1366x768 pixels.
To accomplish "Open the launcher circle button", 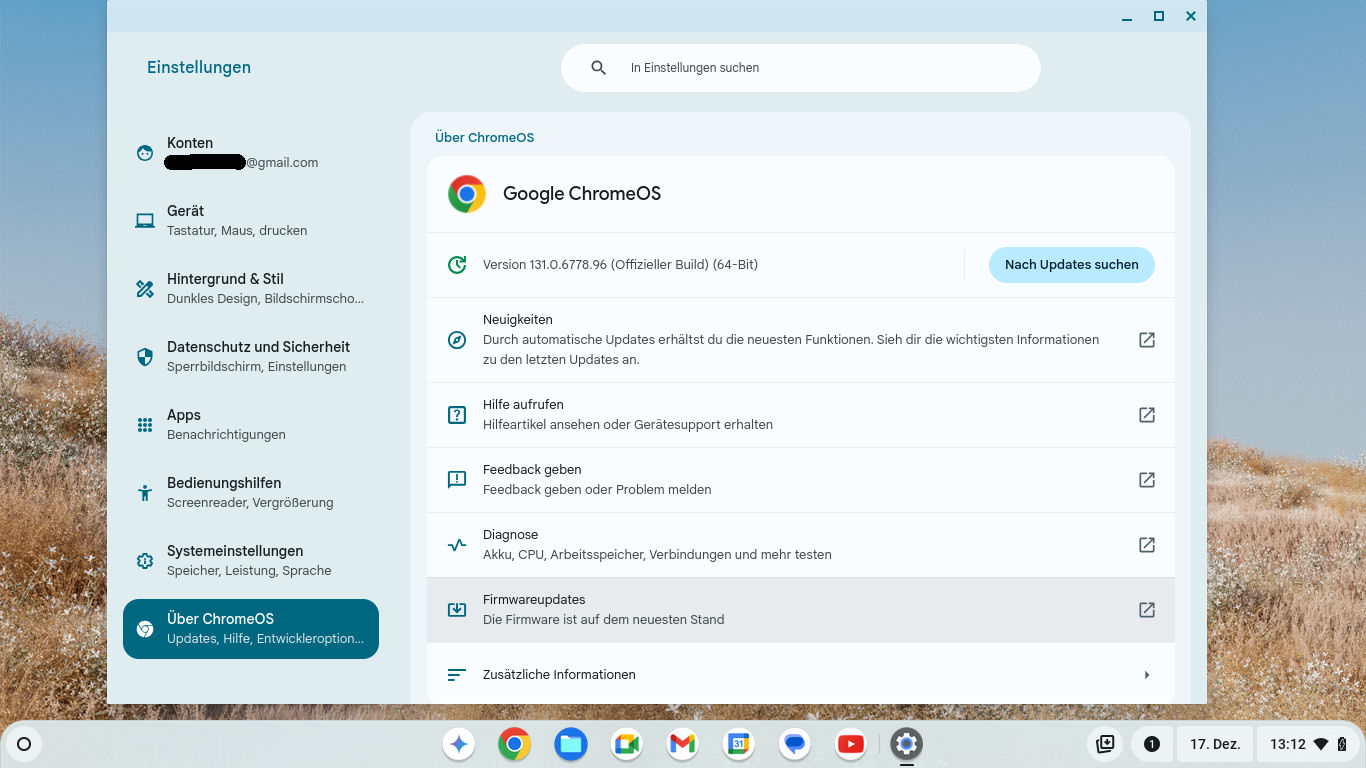I will tap(25, 744).
